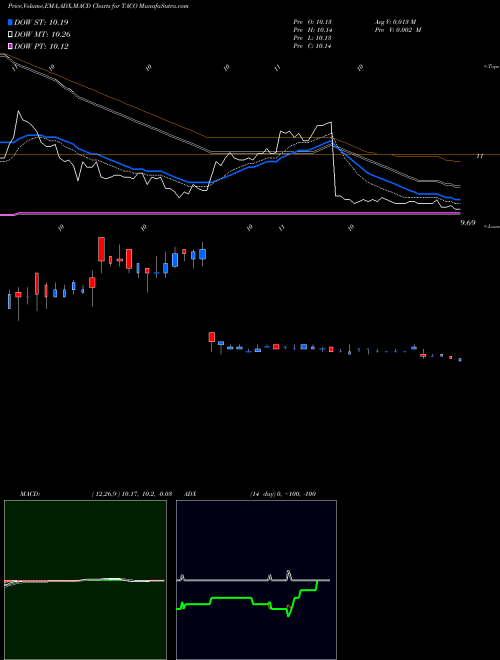Click the ADX '(14 day) 0, +100, -100' values
Screen dimensions: 500x660
(282, 494)
